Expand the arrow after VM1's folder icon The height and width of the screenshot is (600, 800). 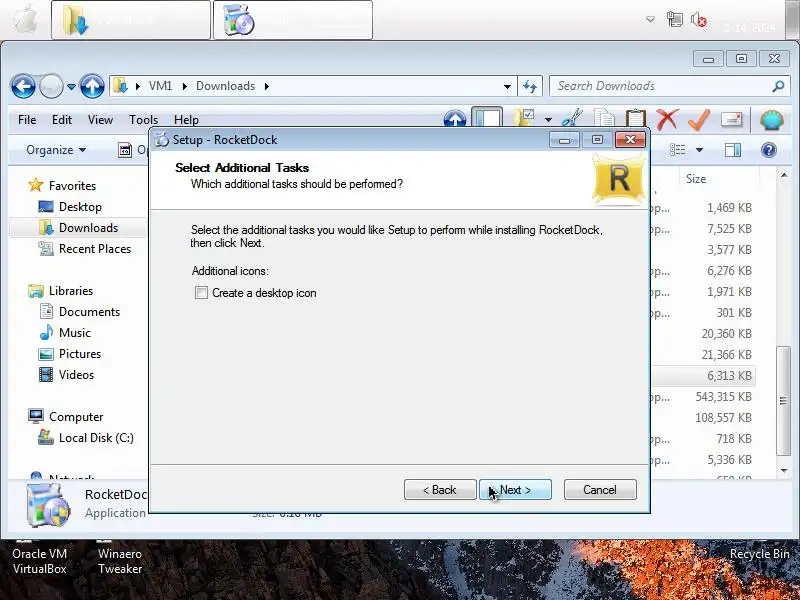pyautogui.click(x=138, y=86)
